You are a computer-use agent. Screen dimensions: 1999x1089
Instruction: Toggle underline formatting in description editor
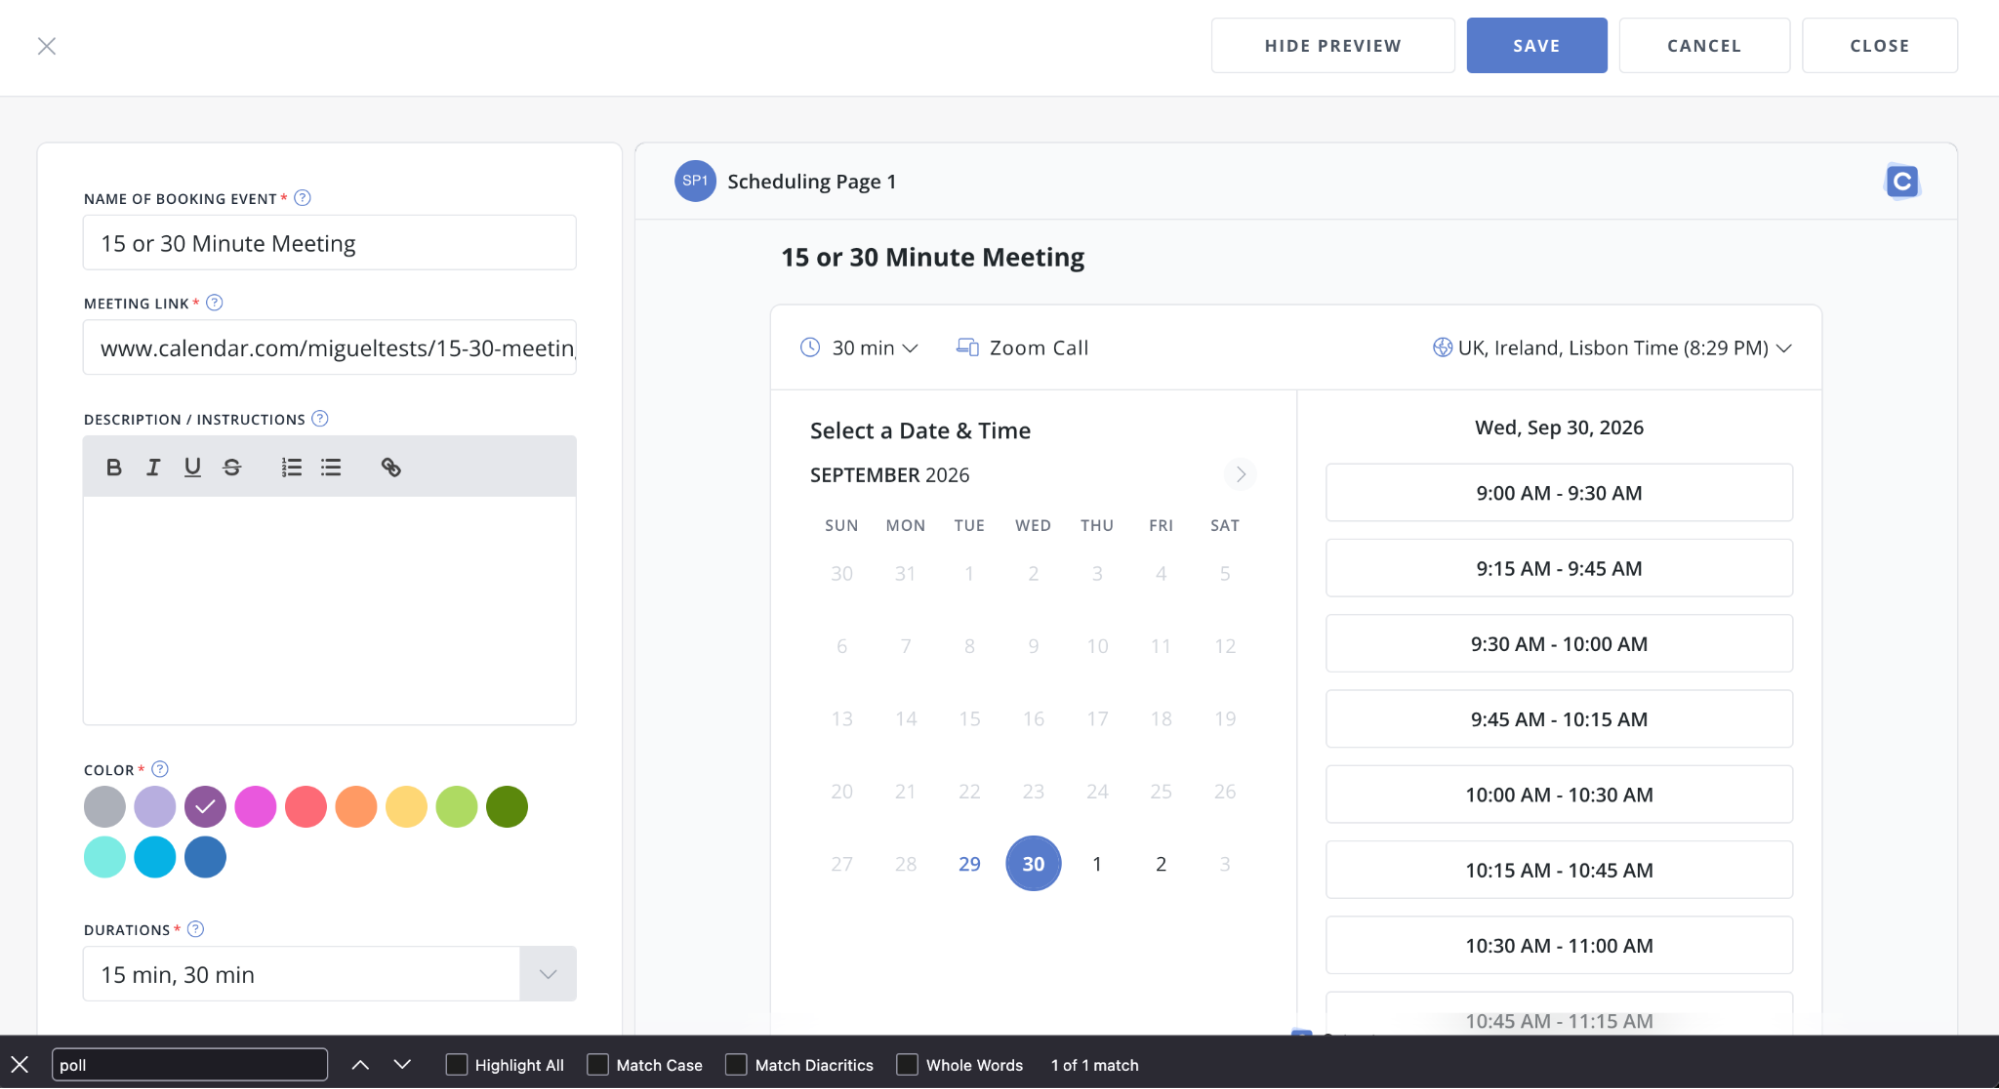(x=192, y=467)
